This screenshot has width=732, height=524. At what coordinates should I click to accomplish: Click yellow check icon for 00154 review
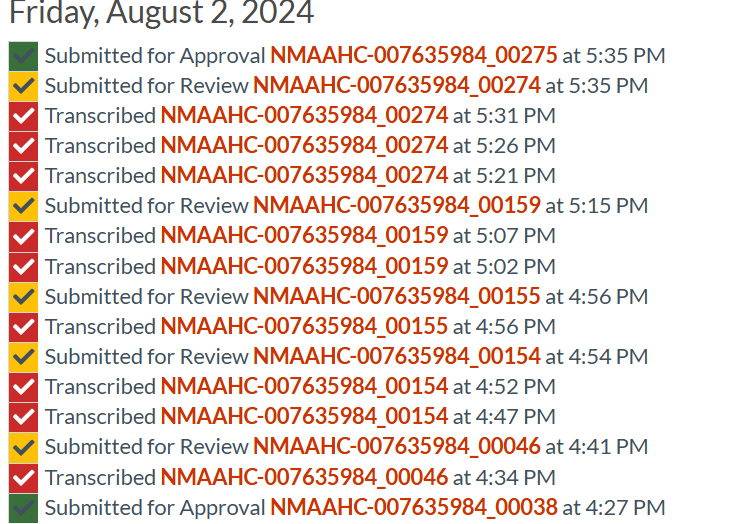coord(23,357)
